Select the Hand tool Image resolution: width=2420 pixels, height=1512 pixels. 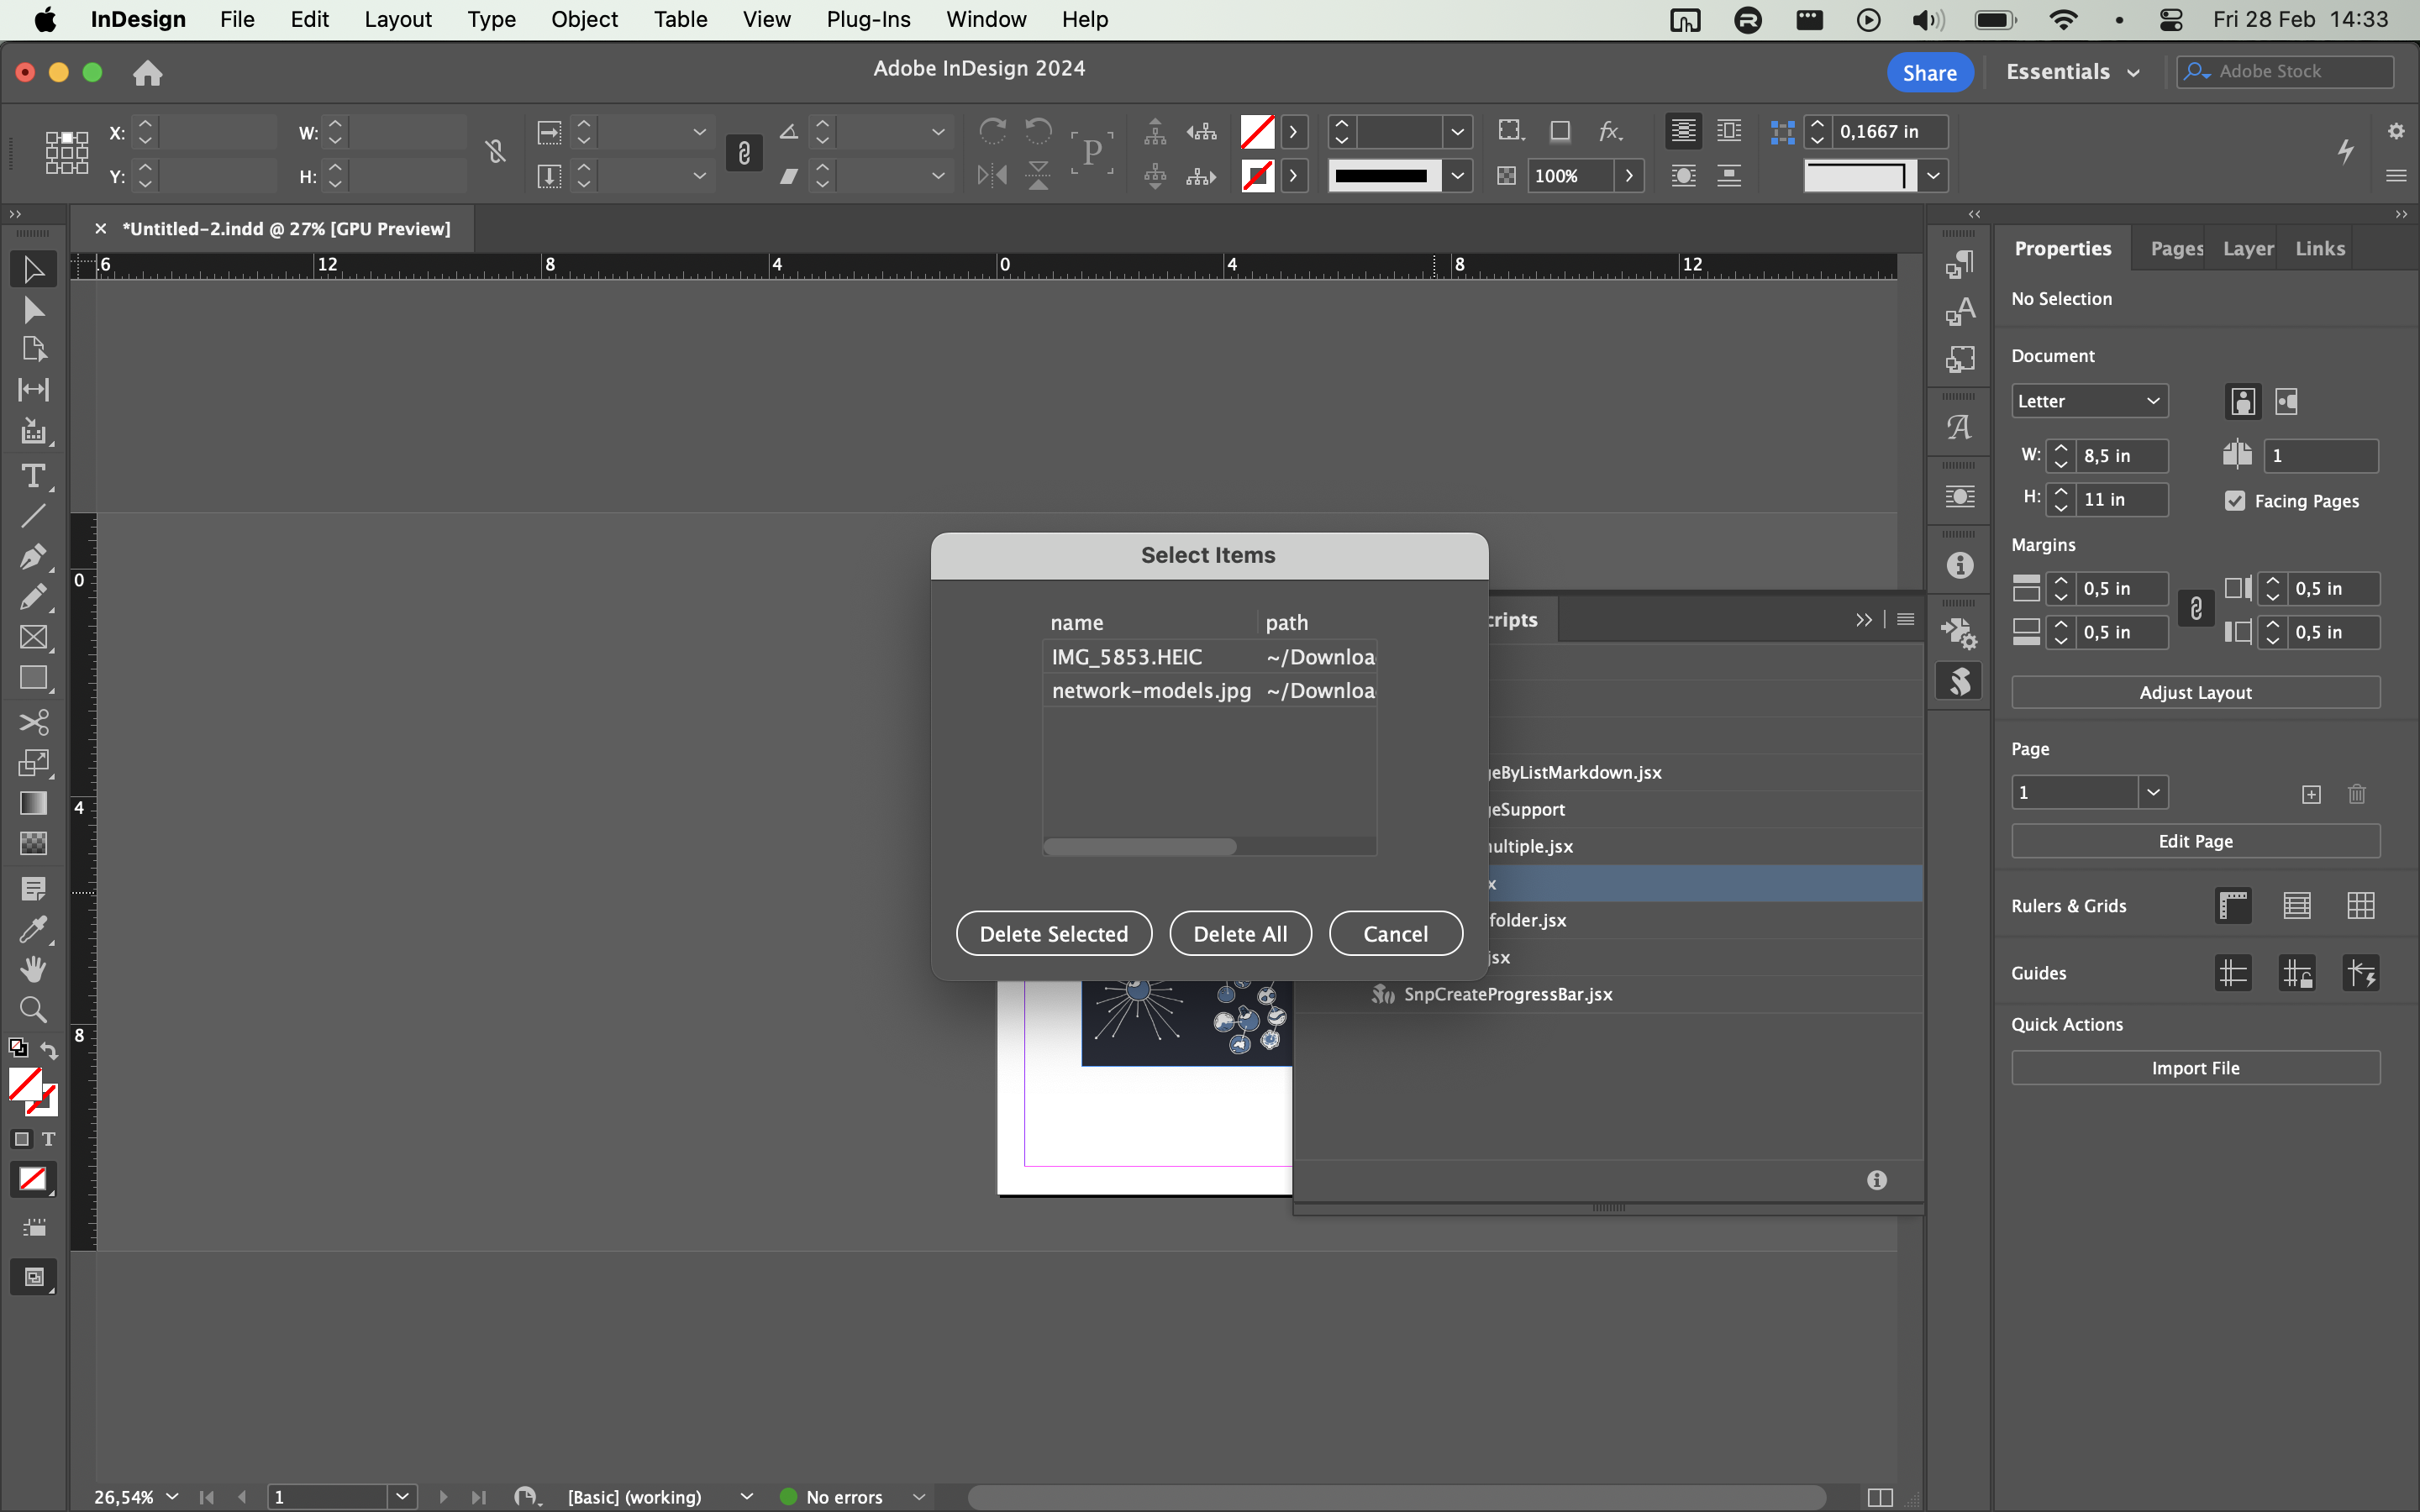pyautogui.click(x=33, y=968)
